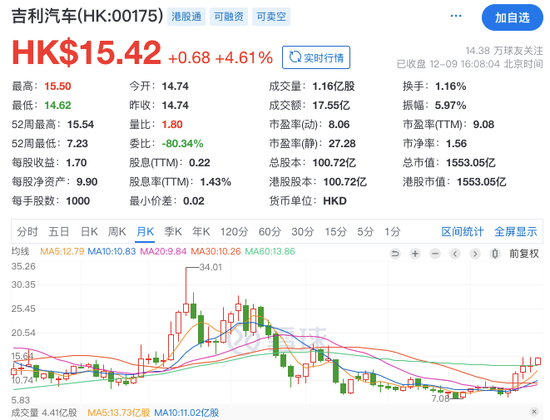Click the MA60:13.86 moving average label
Screen dimensions: 550x420
[270, 251]
